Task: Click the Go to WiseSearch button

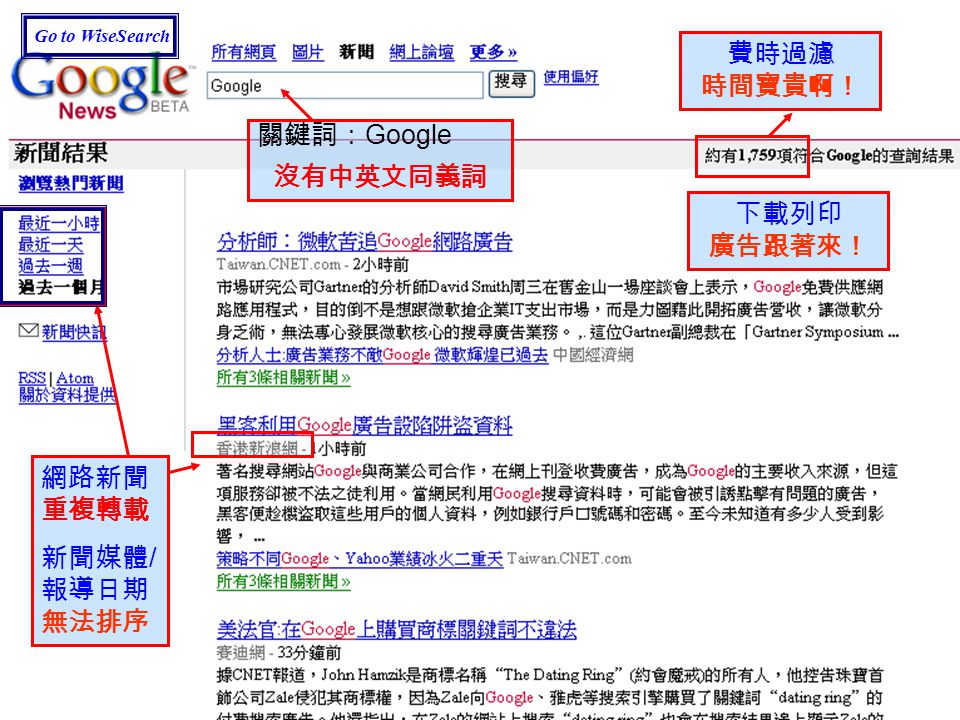Action: pyautogui.click(x=101, y=36)
